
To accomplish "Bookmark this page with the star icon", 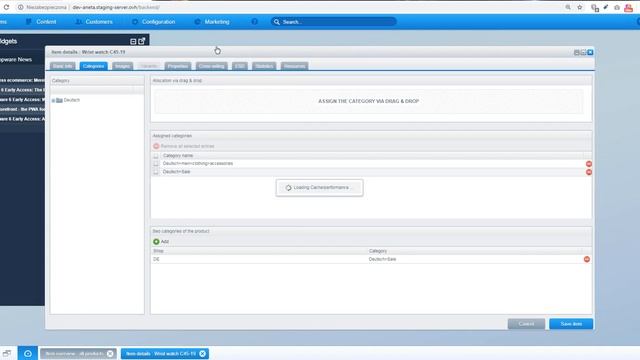I will click(580, 7).
